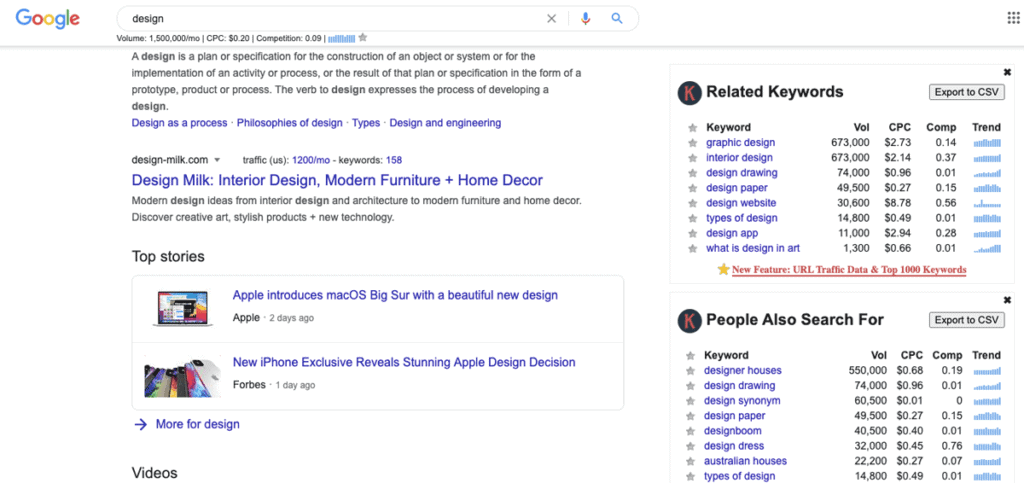Viewport: 1024px width, 483px height.
Task: Star all keywords in Related Keywords header
Action: [693, 128]
